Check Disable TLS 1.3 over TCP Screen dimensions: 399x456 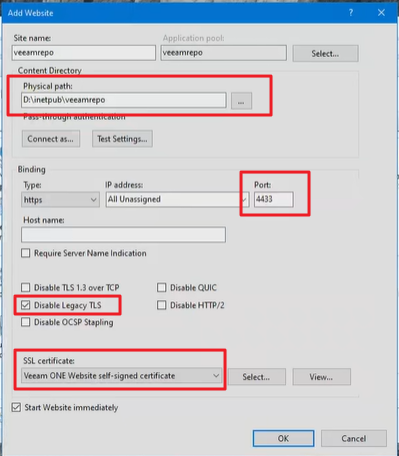[26, 287]
